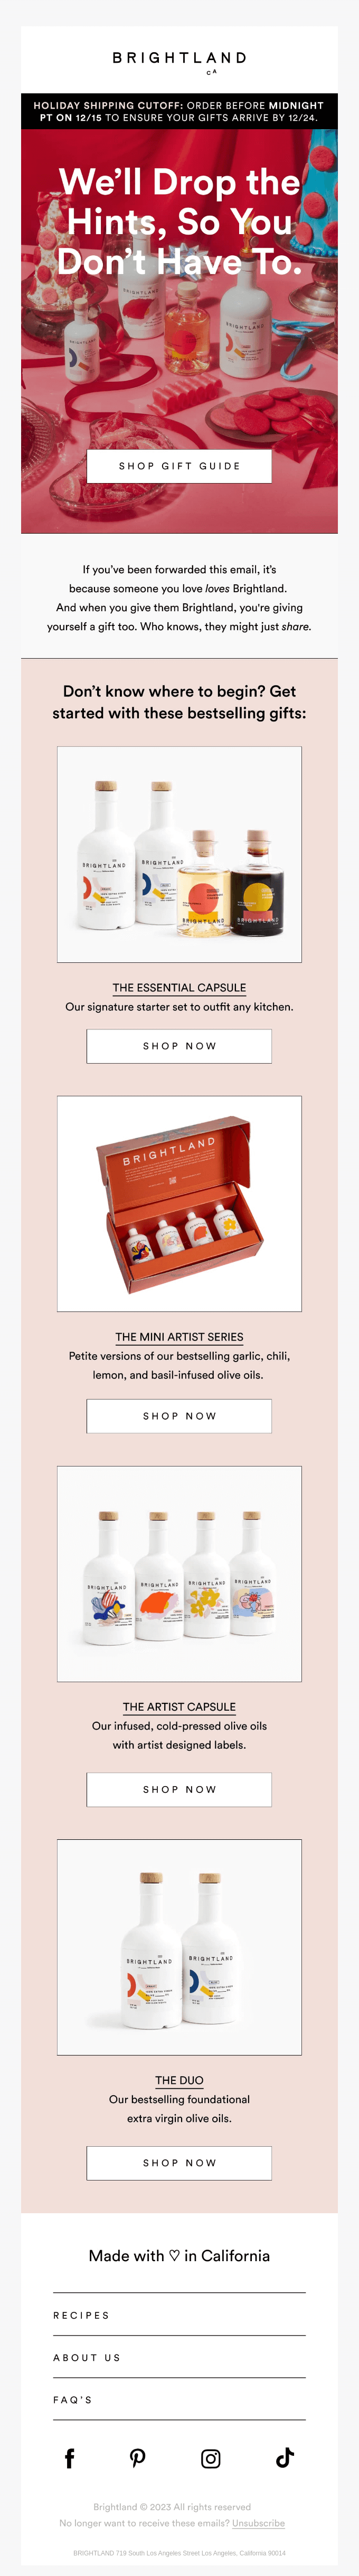The height and width of the screenshot is (2576, 359).
Task: Open the Instagram icon
Action: tap(211, 2459)
